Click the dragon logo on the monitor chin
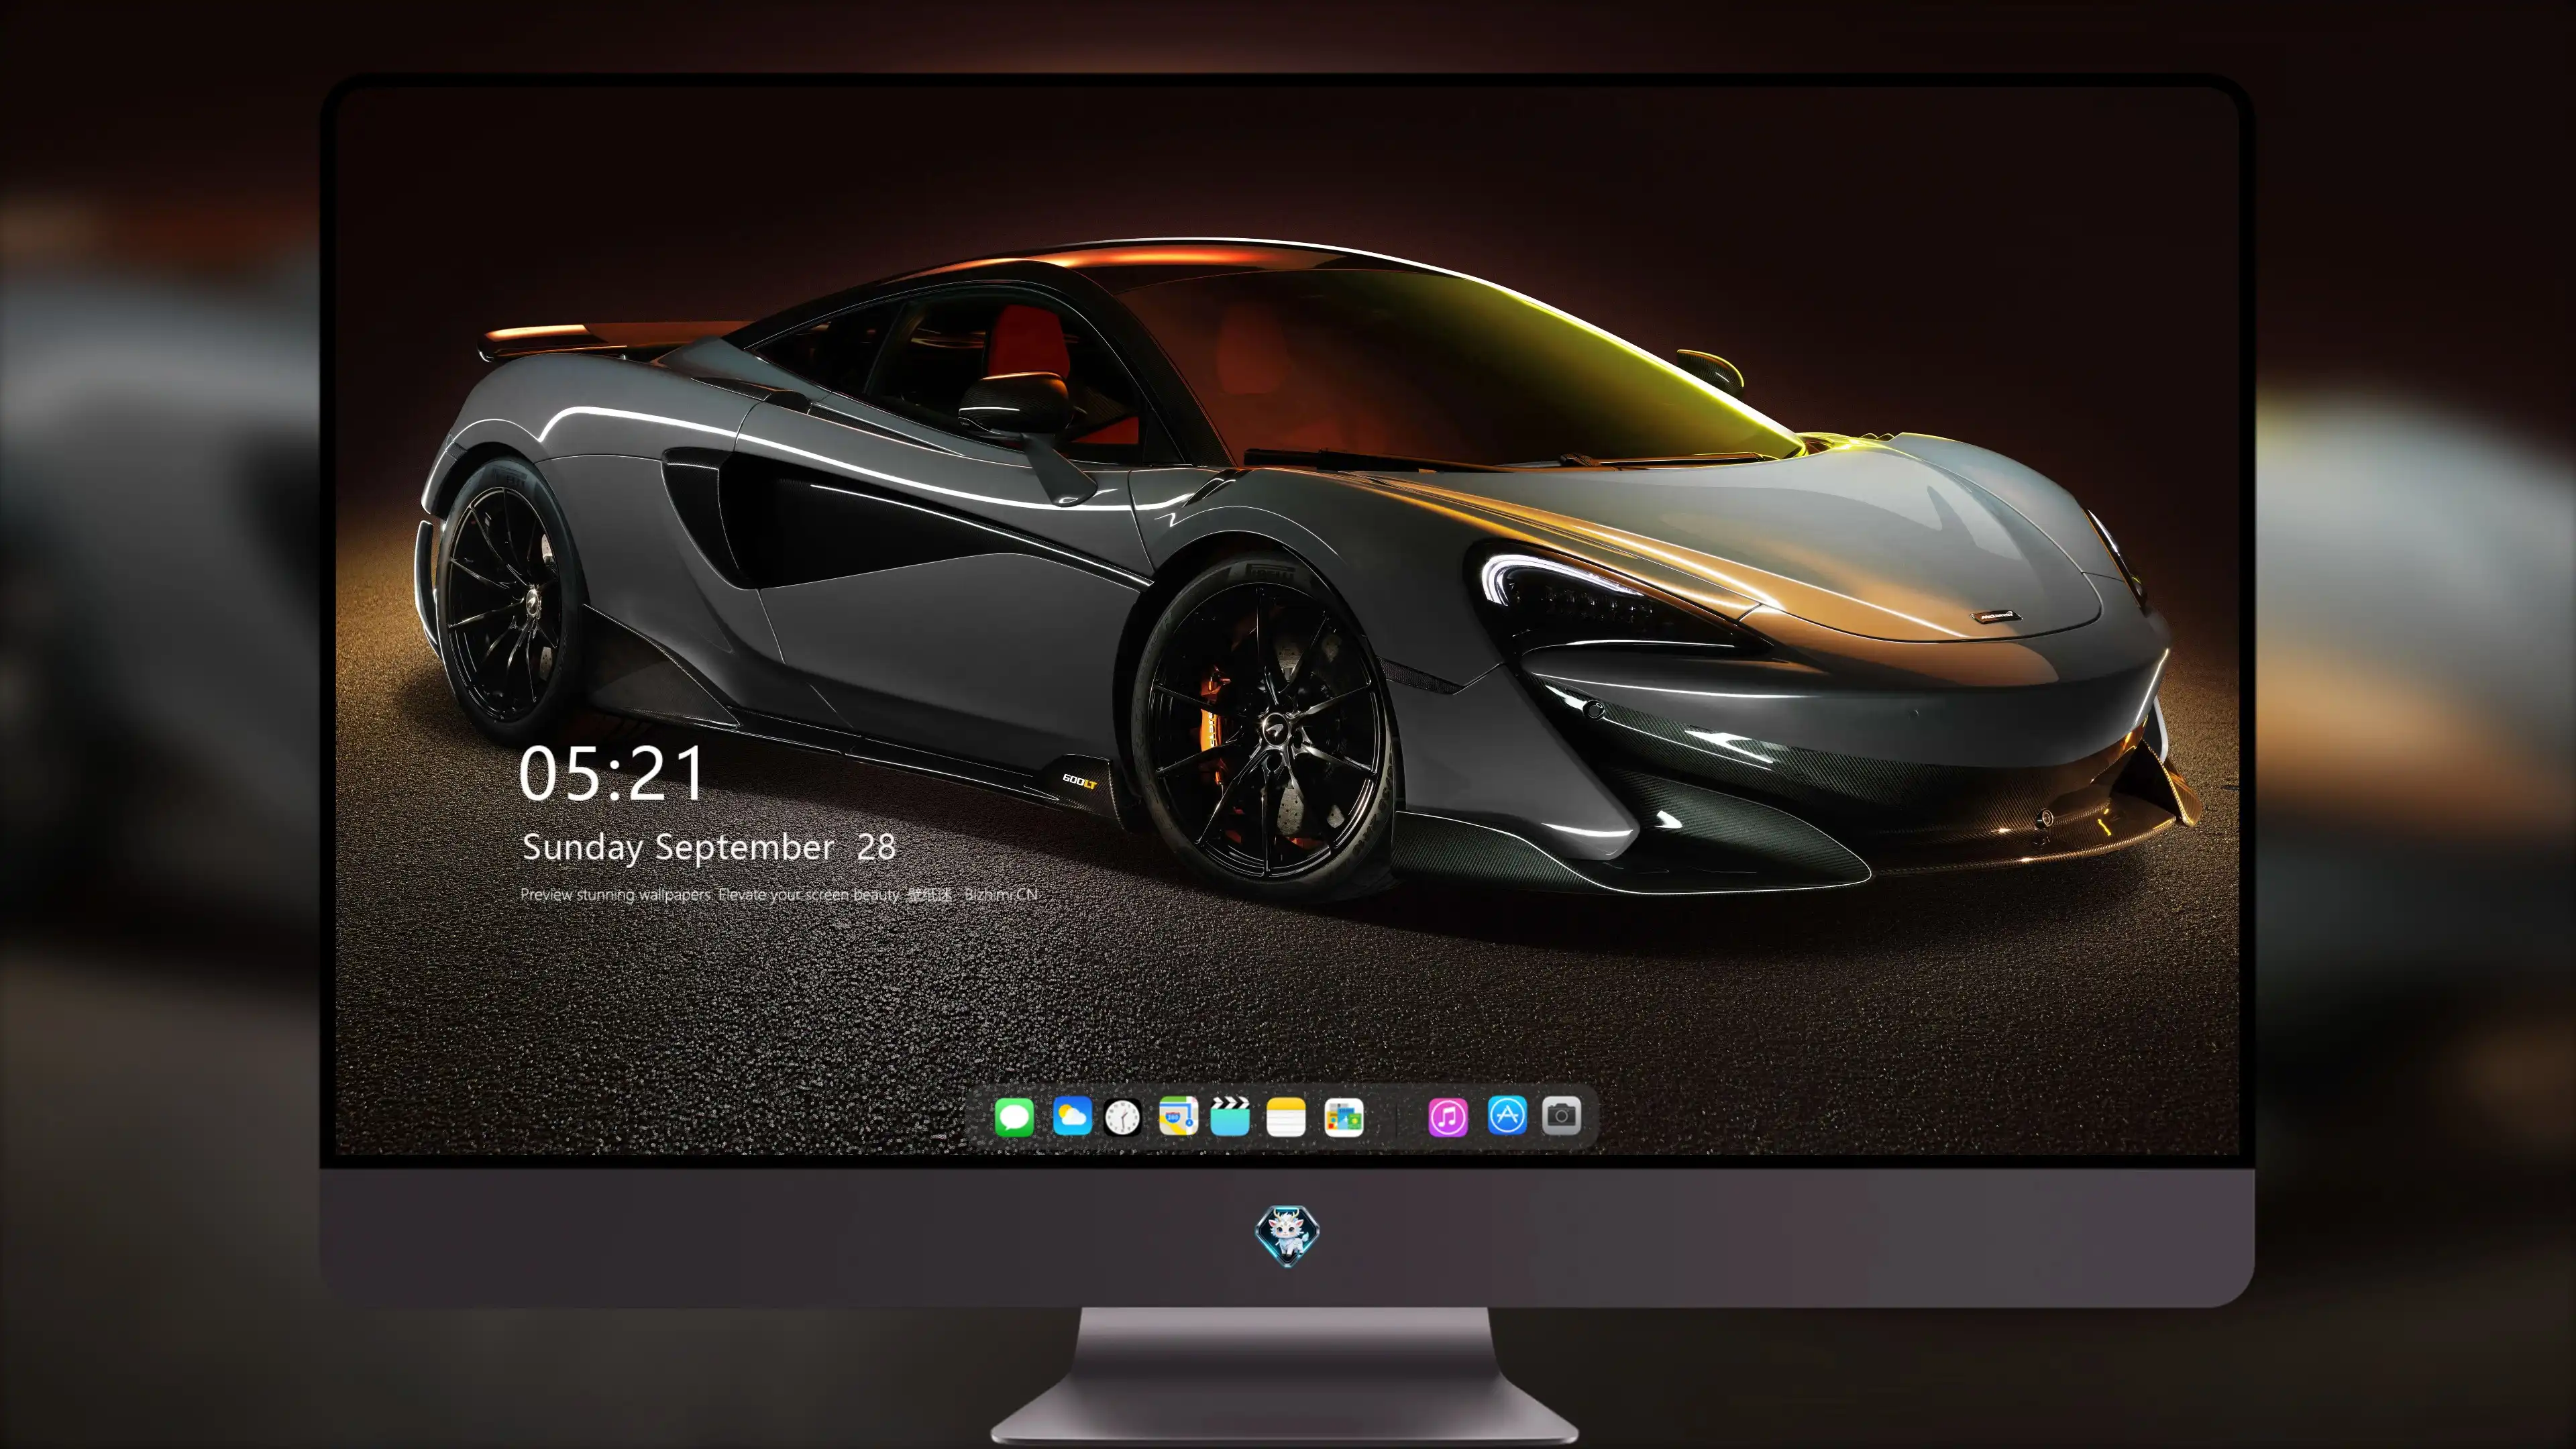The width and height of the screenshot is (2576, 1449). [1287, 1236]
